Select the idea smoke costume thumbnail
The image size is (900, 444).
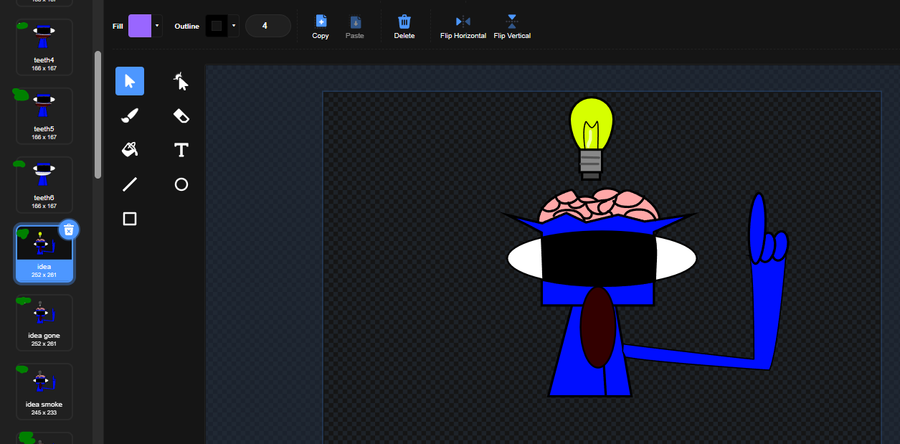point(44,391)
